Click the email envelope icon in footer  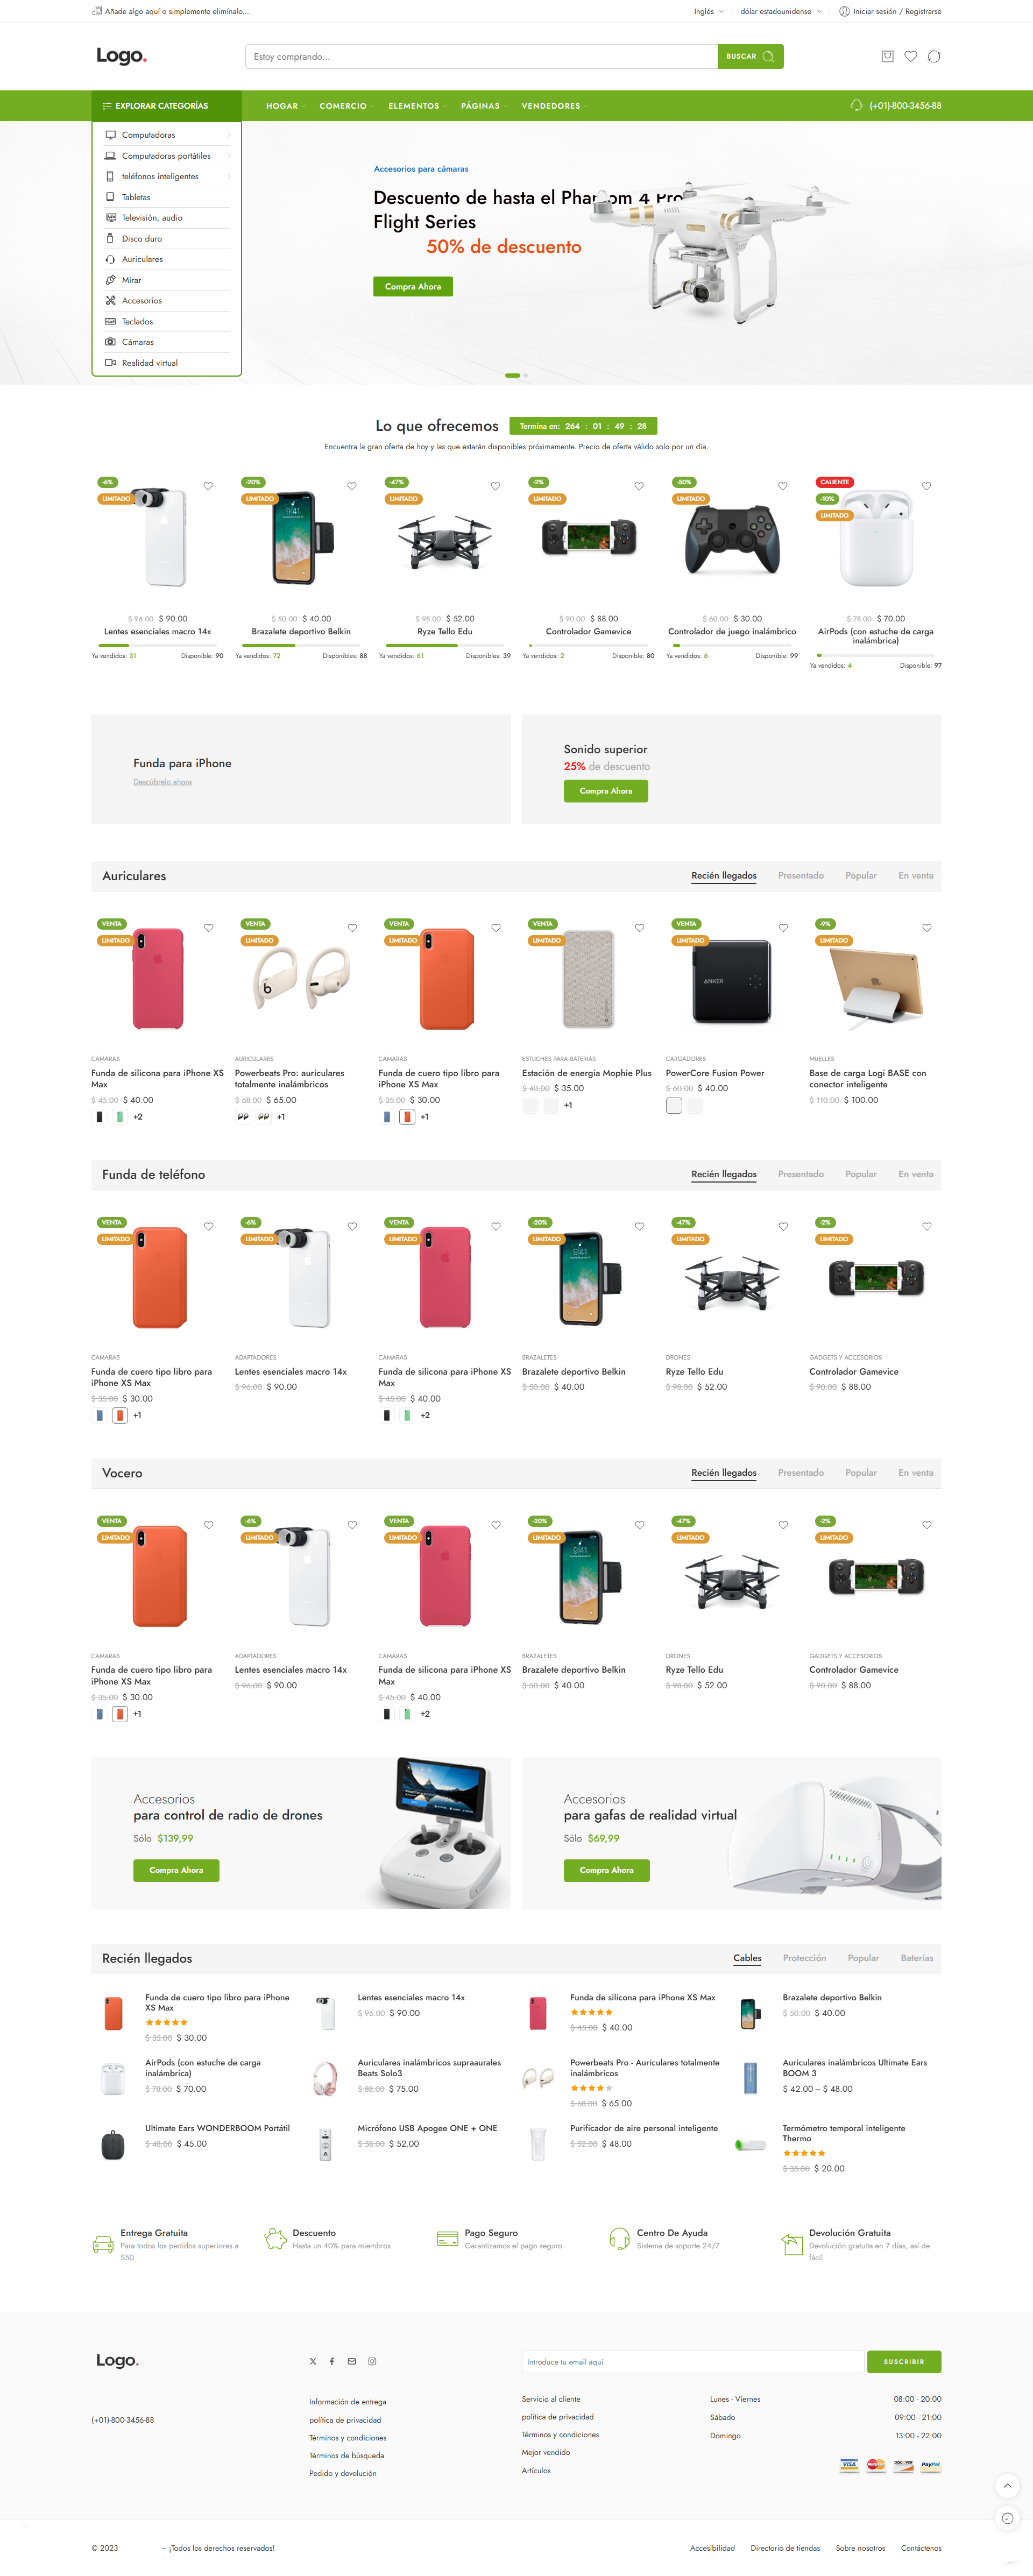(x=352, y=2361)
